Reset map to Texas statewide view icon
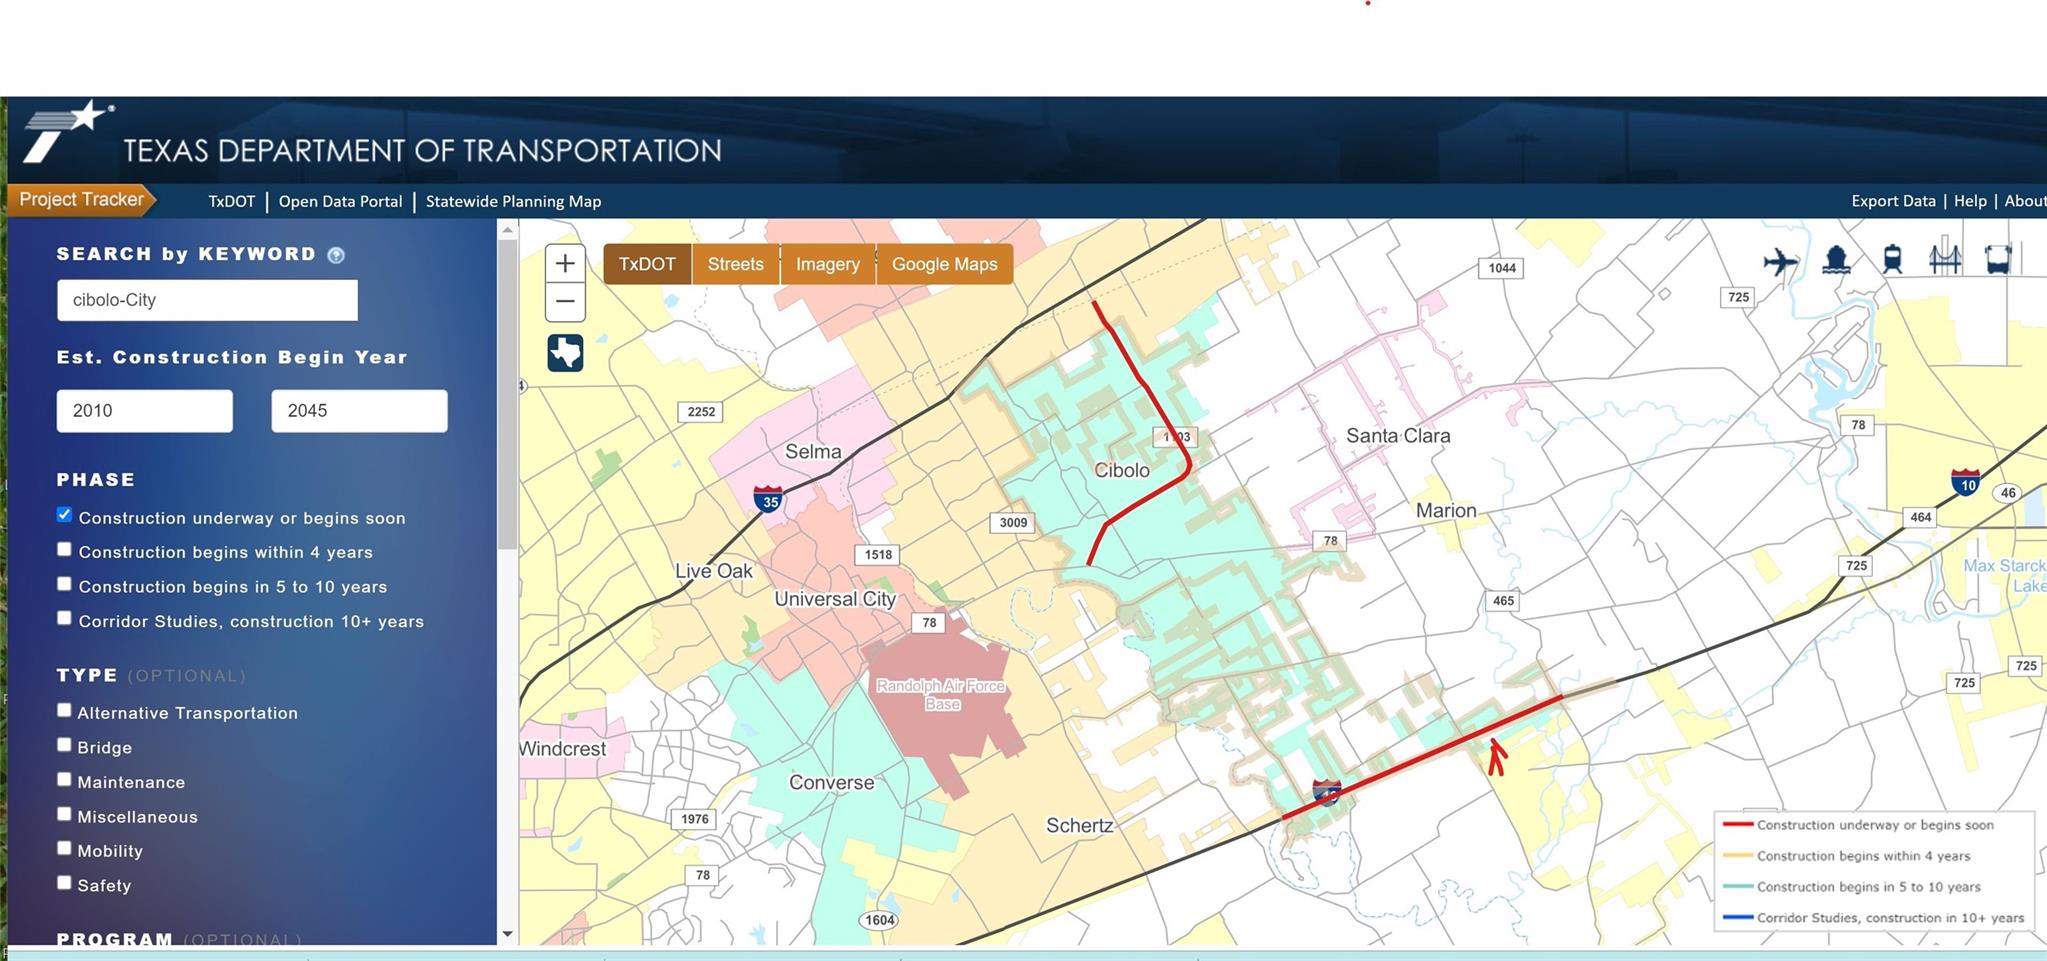 click(565, 353)
